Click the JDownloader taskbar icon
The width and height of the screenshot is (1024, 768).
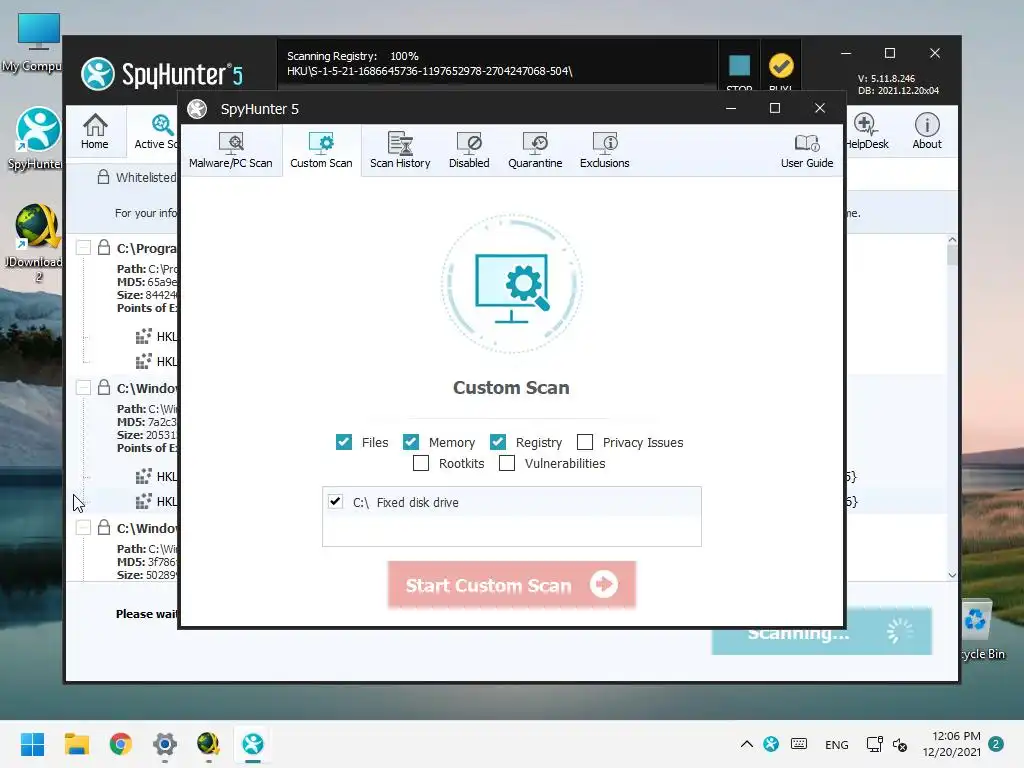[x=208, y=744]
